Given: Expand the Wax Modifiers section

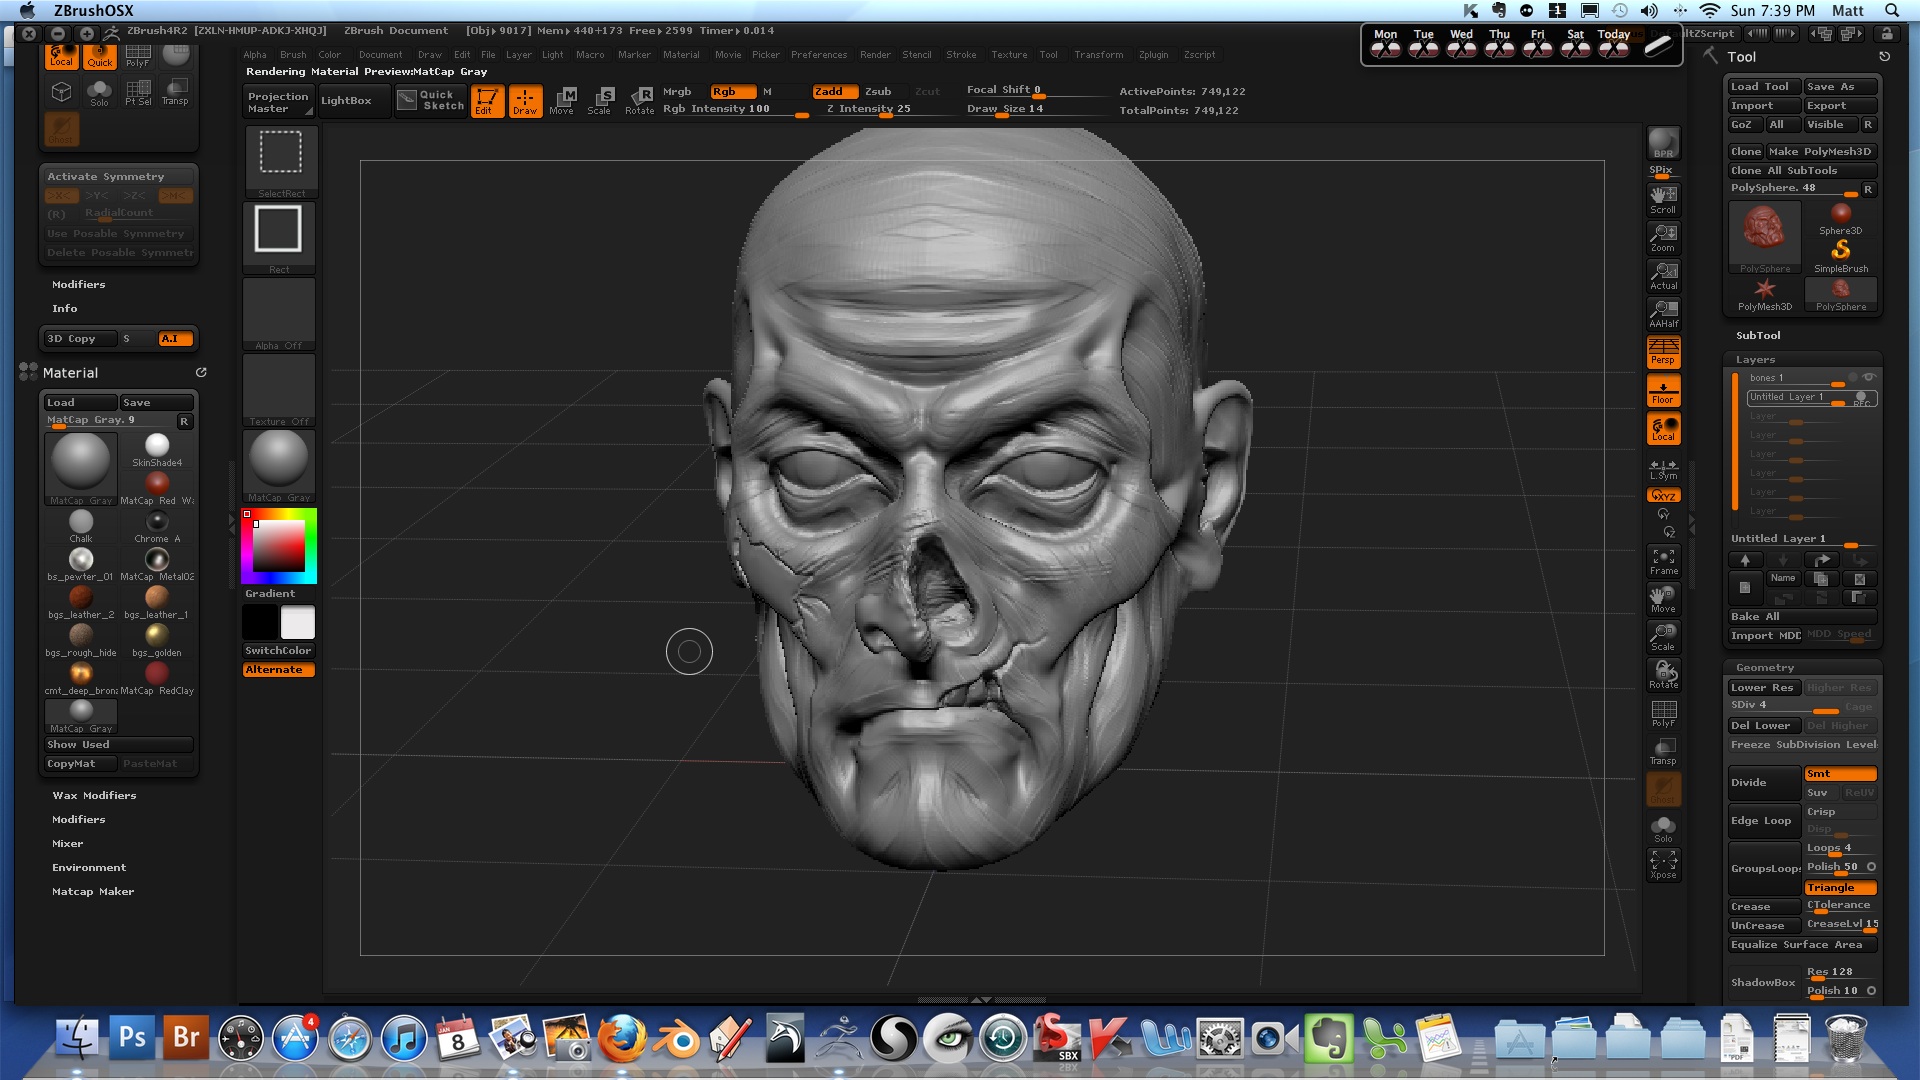Looking at the screenshot, I should coord(94,796).
